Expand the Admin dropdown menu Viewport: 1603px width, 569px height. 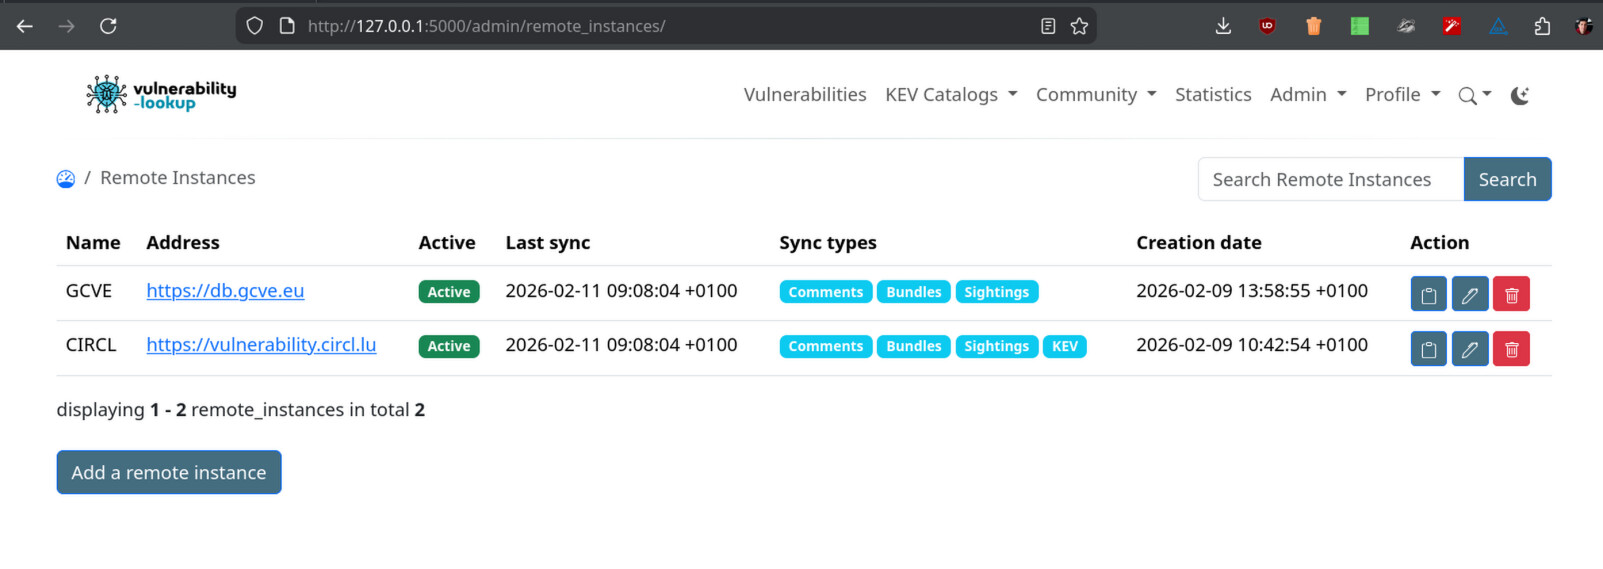1307,95
